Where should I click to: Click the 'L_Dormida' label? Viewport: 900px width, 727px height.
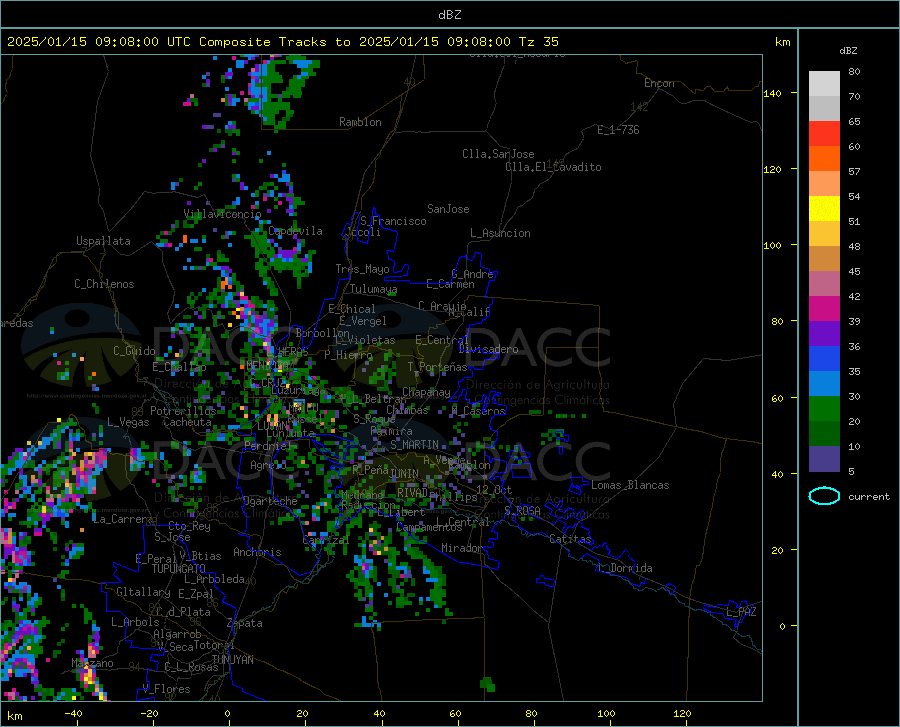pyautogui.click(x=625, y=568)
